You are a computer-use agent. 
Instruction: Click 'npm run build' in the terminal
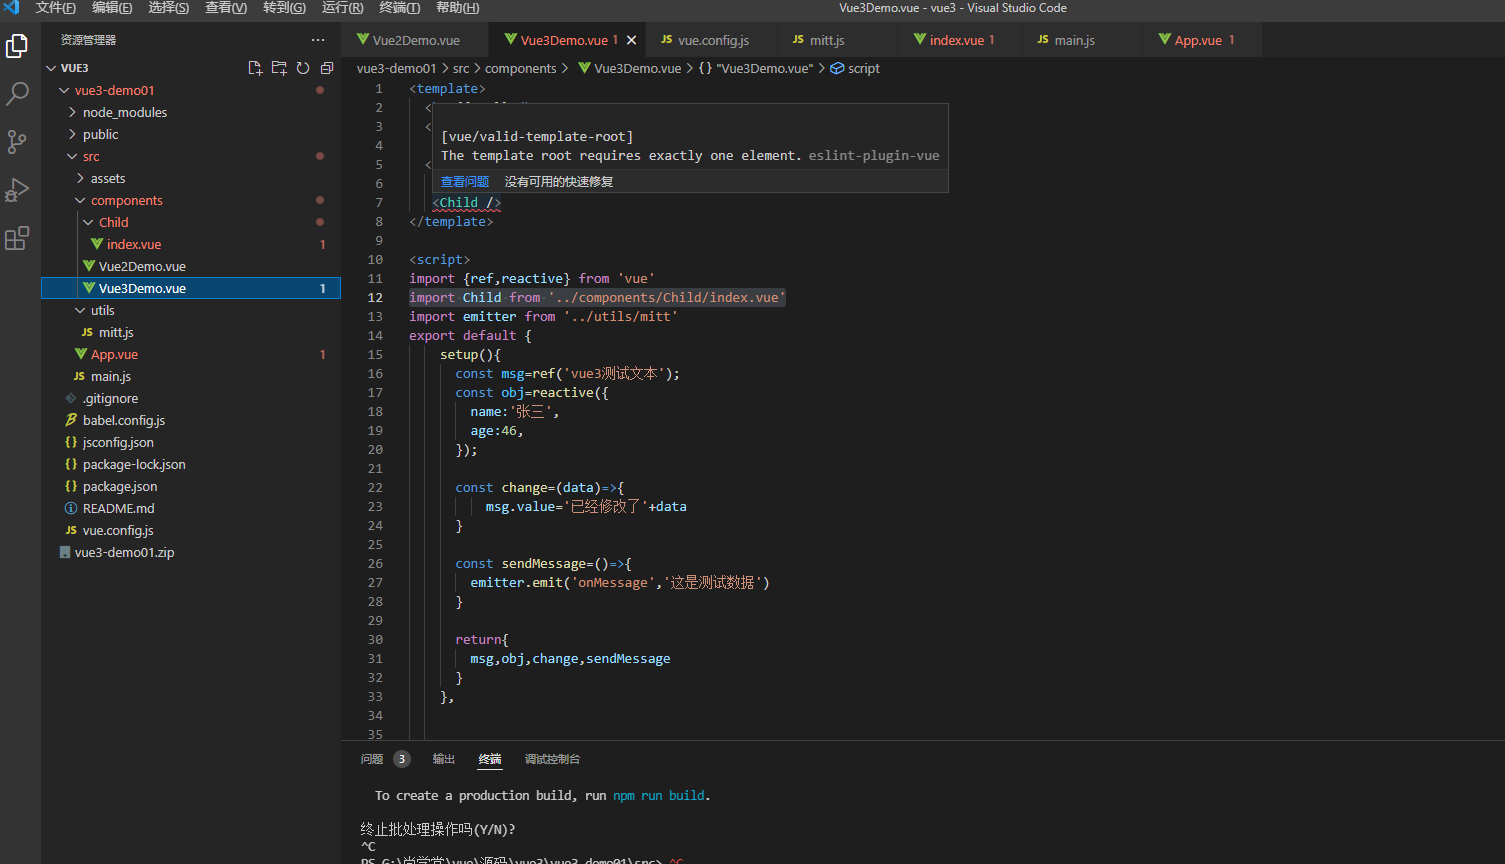tap(659, 796)
